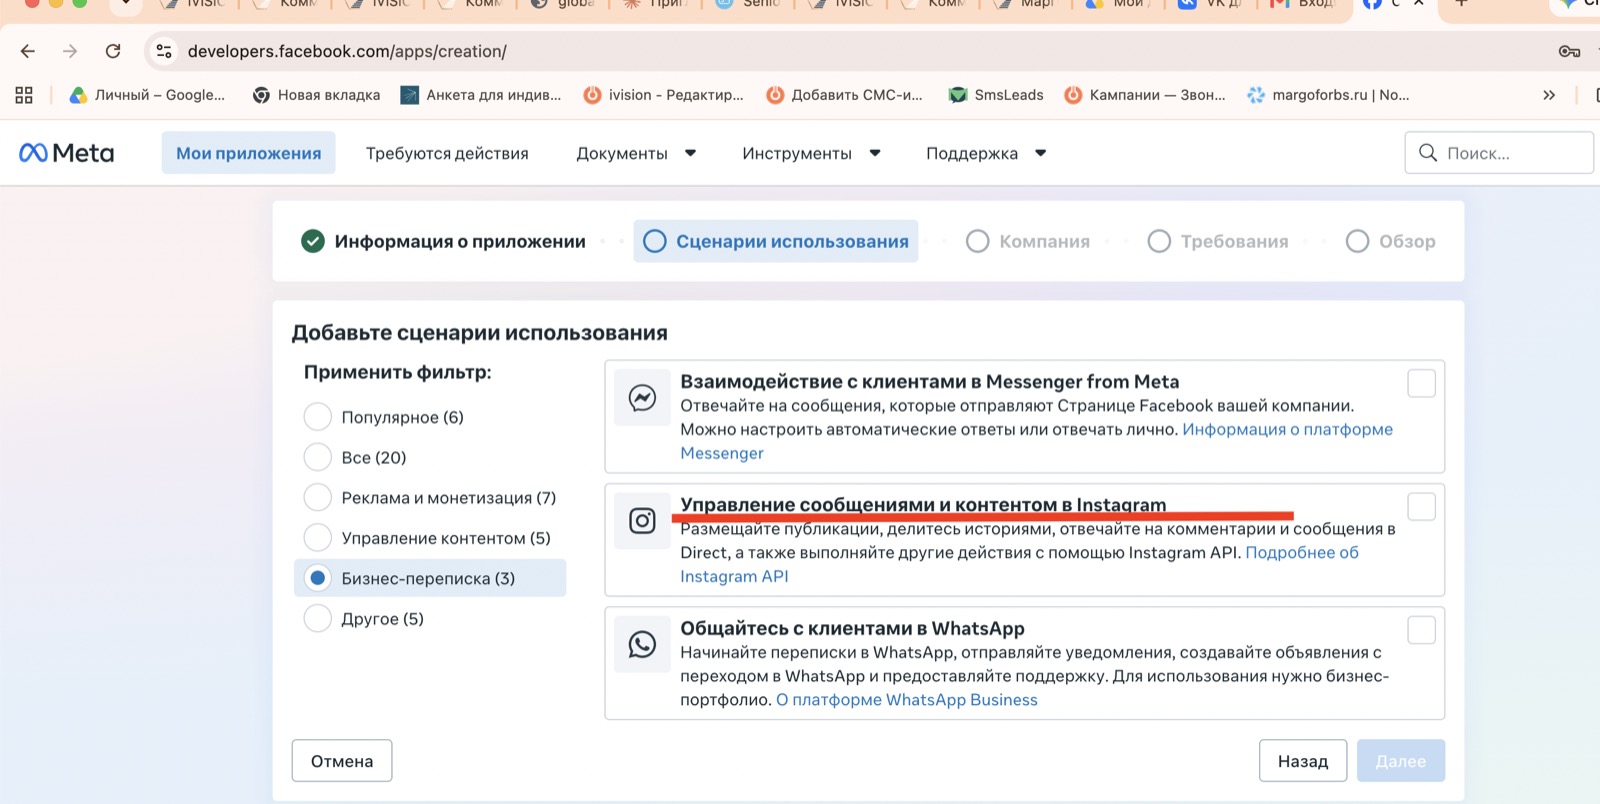This screenshot has width=1600, height=804.
Task: Open site information icon in address bar
Action: (164, 51)
